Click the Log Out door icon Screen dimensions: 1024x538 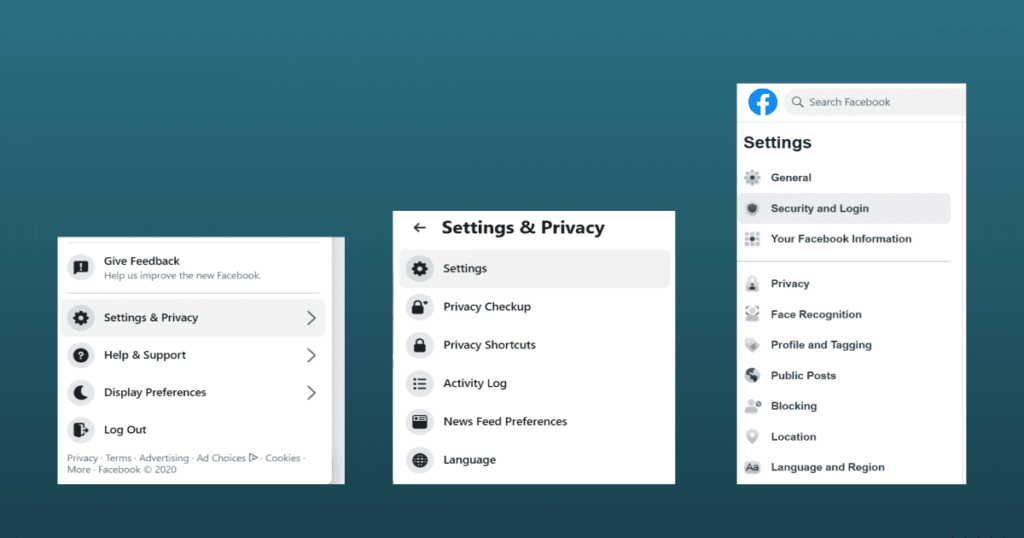pos(81,430)
